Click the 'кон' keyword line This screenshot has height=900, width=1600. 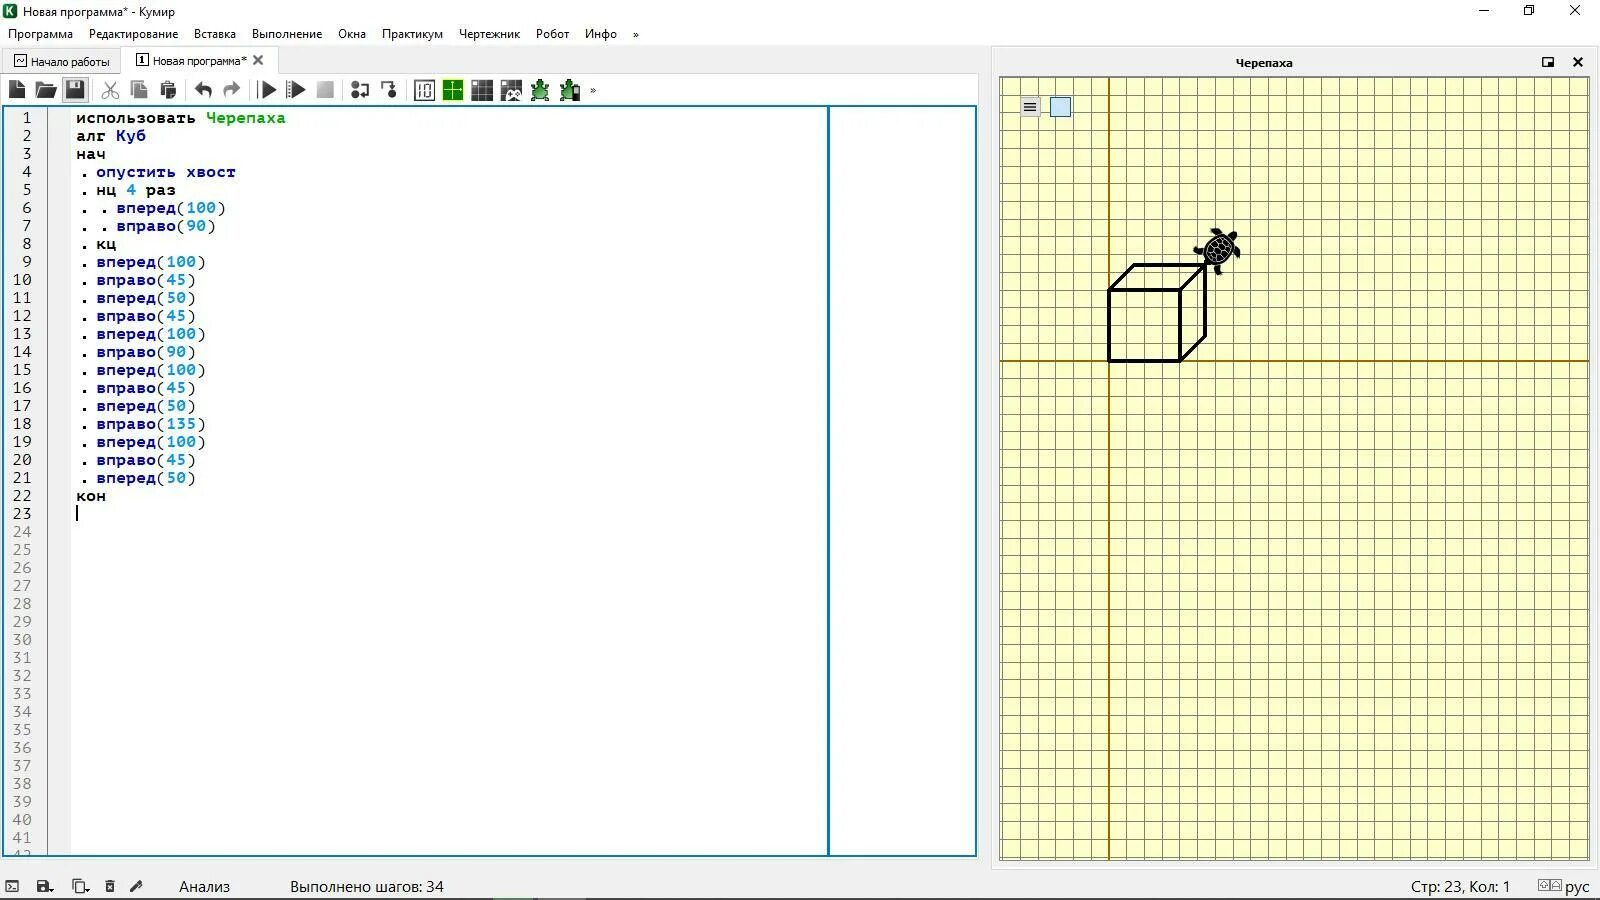click(91, 496)
